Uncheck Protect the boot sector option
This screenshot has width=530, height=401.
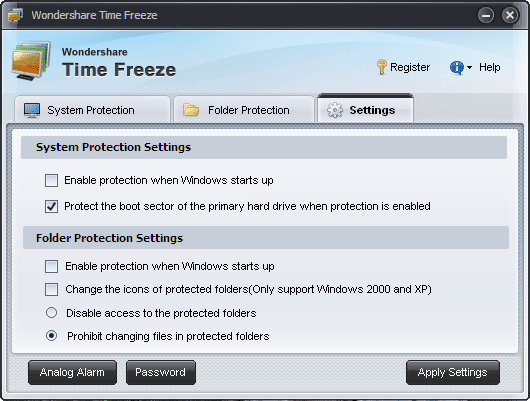(51, 206)
